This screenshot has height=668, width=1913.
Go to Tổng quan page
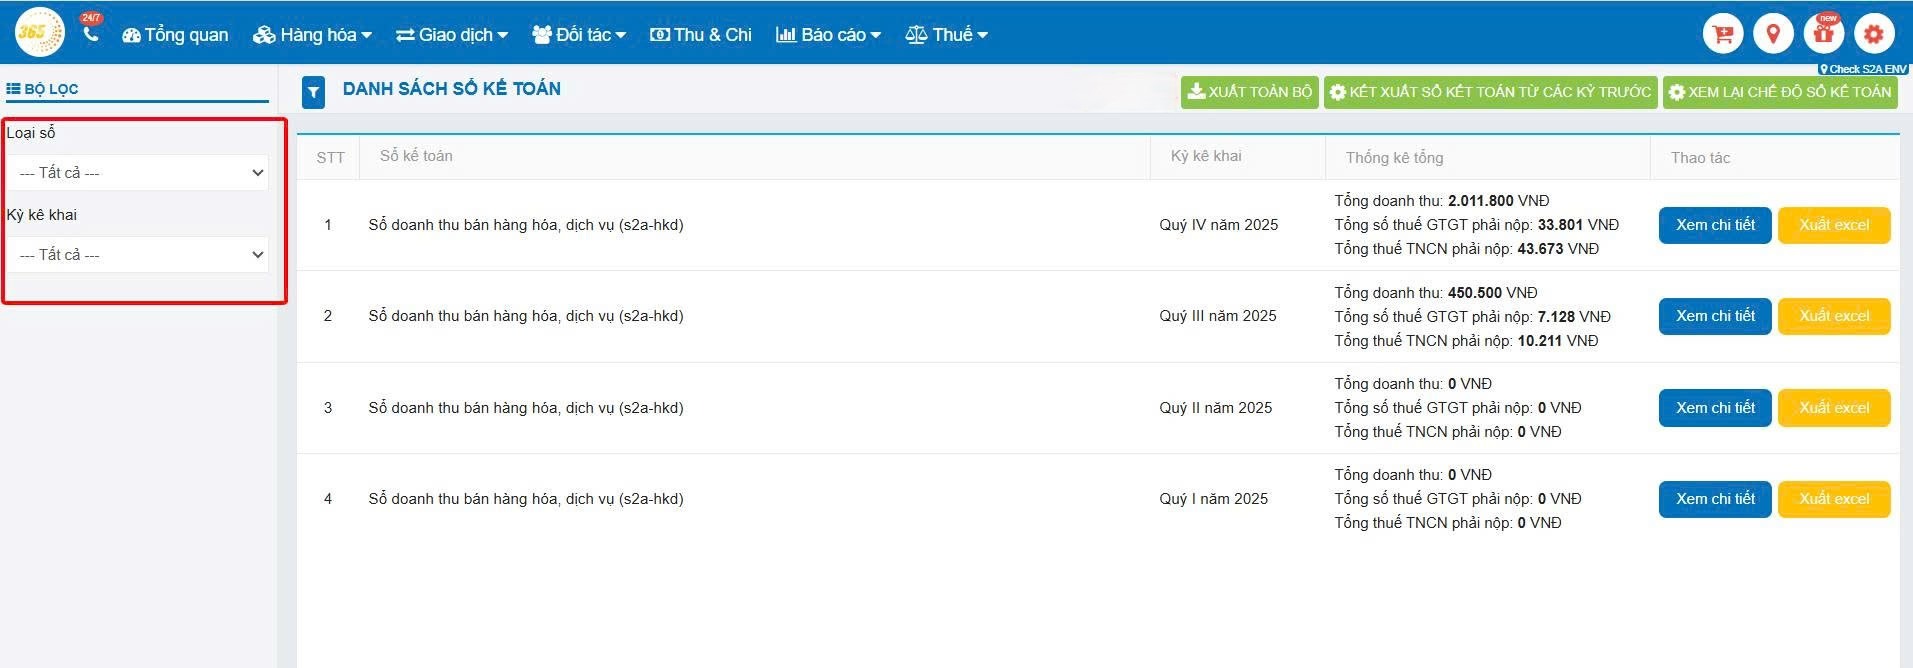(175, 35)
